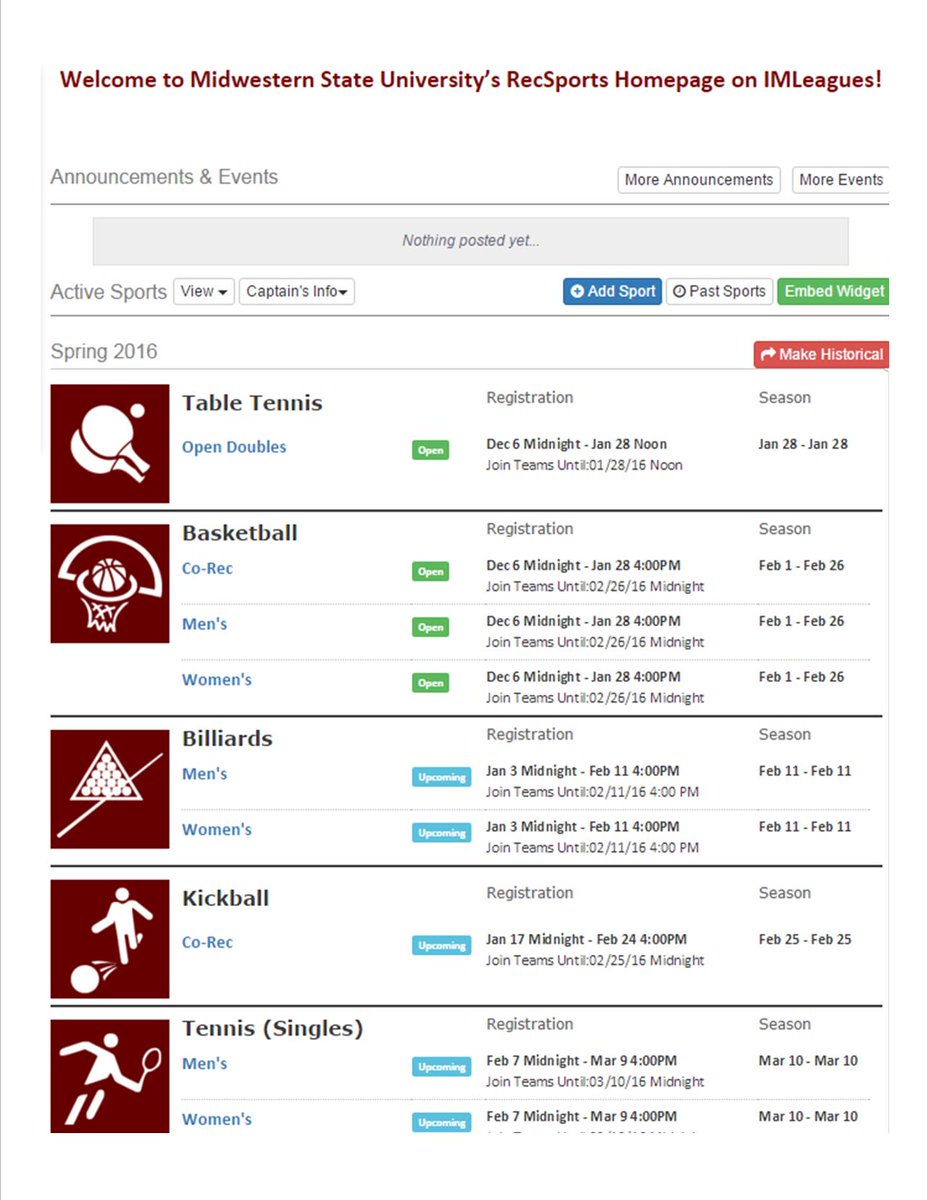
Task: Open Table Tennis Open Doubles league
Action: (x=234, y=447)
